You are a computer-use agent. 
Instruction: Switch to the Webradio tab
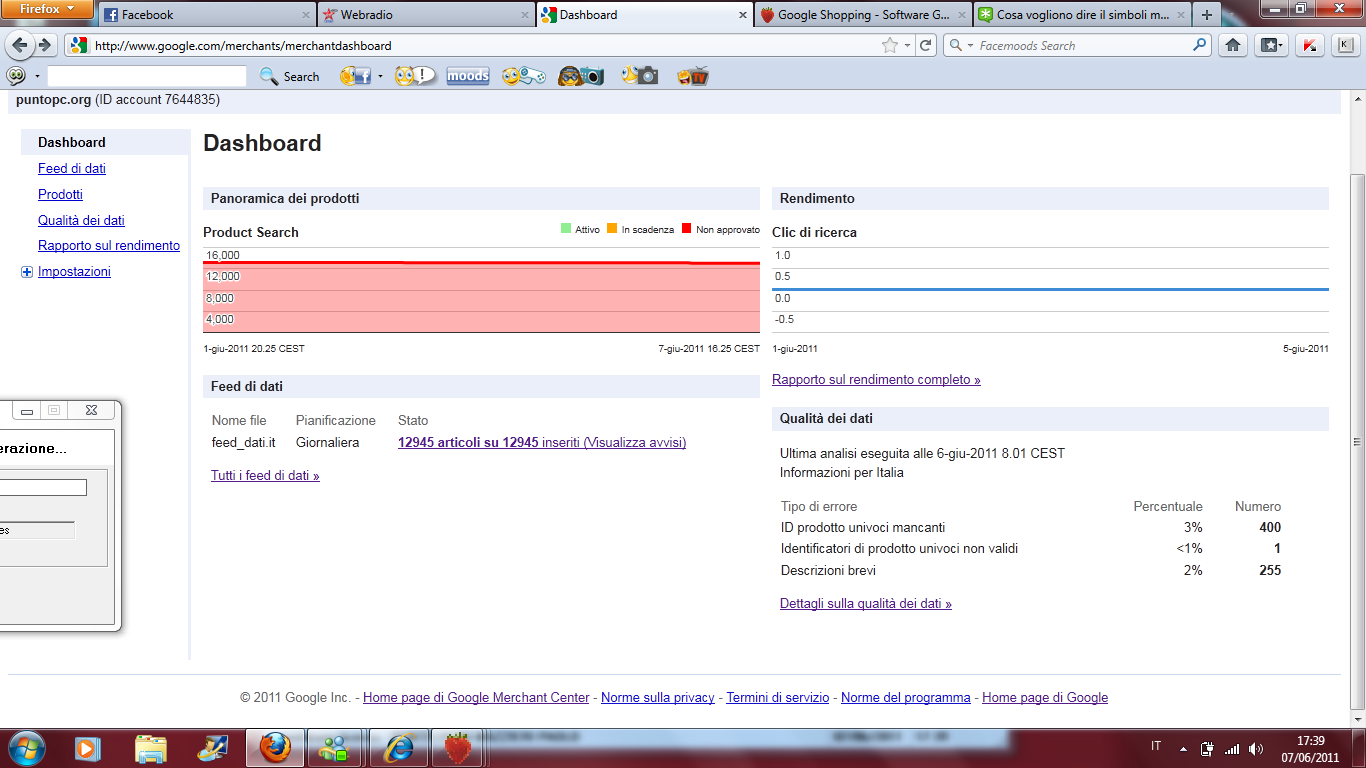click(425, 15)
